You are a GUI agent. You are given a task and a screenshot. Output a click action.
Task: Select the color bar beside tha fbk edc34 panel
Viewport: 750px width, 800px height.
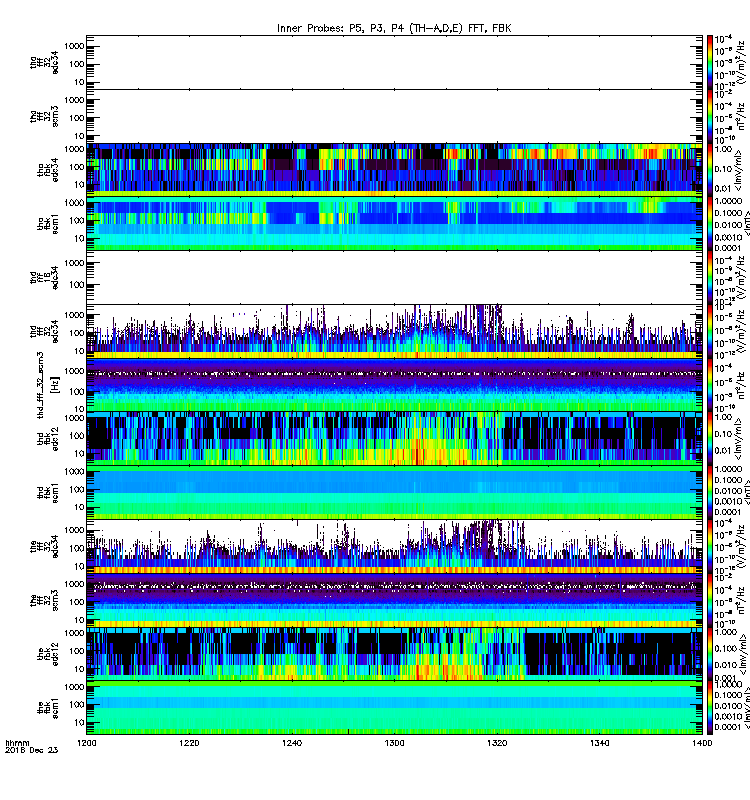pos(710,170)
